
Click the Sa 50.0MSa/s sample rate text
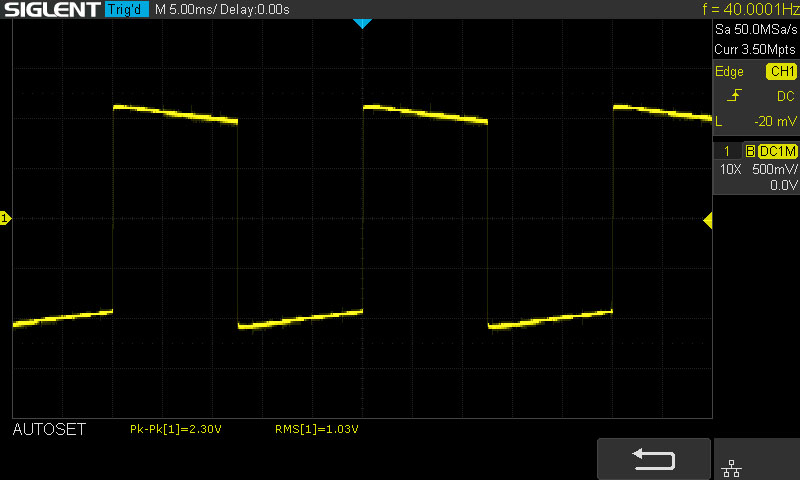pos(756,30)
